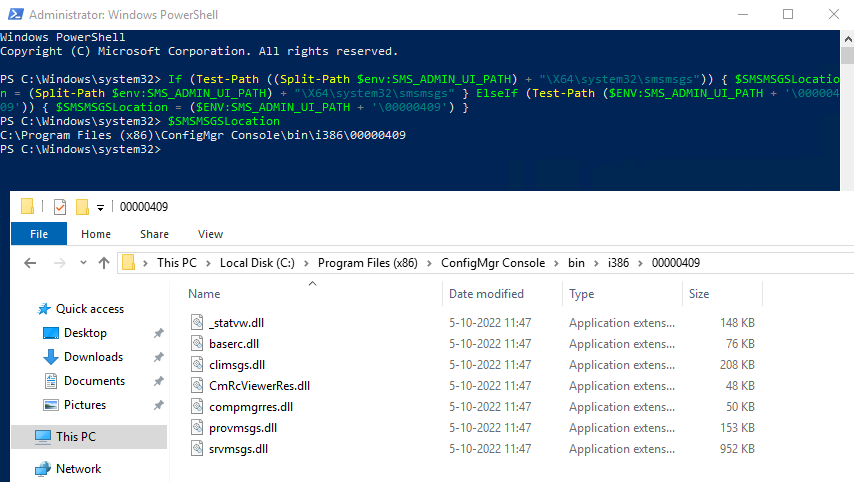Click the pin icon next to Documents

(158, 381)
